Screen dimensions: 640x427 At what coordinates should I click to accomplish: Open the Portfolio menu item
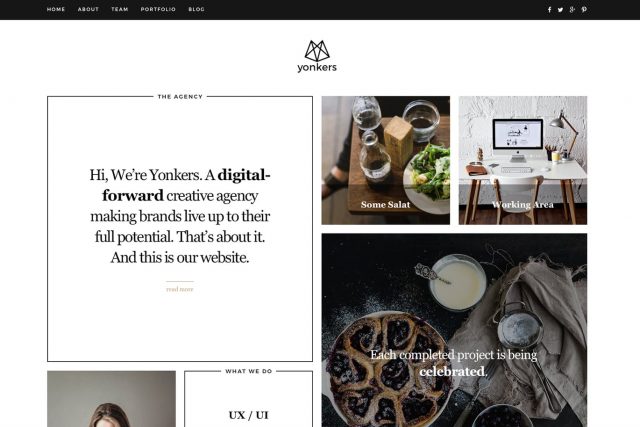[158, 9]
